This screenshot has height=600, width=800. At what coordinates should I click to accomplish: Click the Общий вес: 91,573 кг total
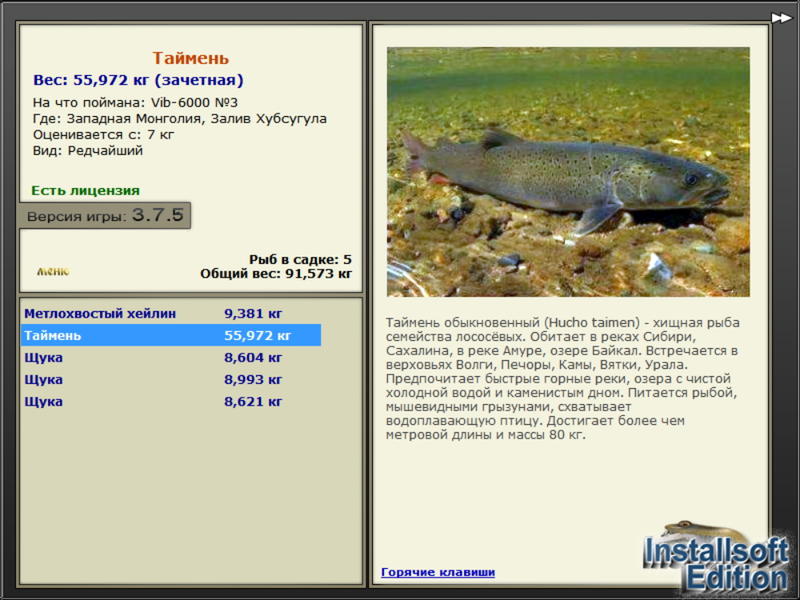(x=276, y=273)
